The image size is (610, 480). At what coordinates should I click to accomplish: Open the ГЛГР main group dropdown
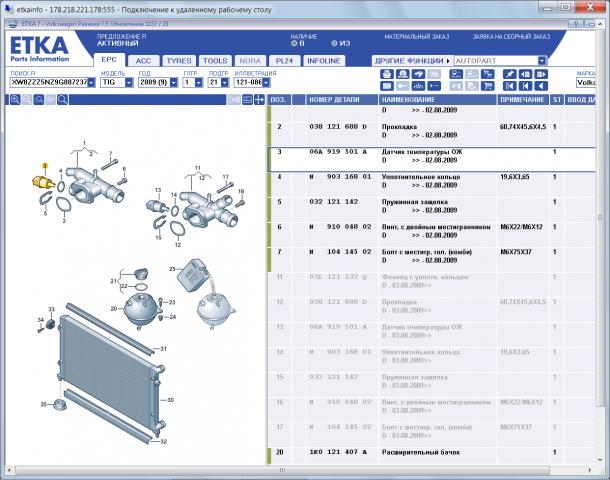click(199, 82)
